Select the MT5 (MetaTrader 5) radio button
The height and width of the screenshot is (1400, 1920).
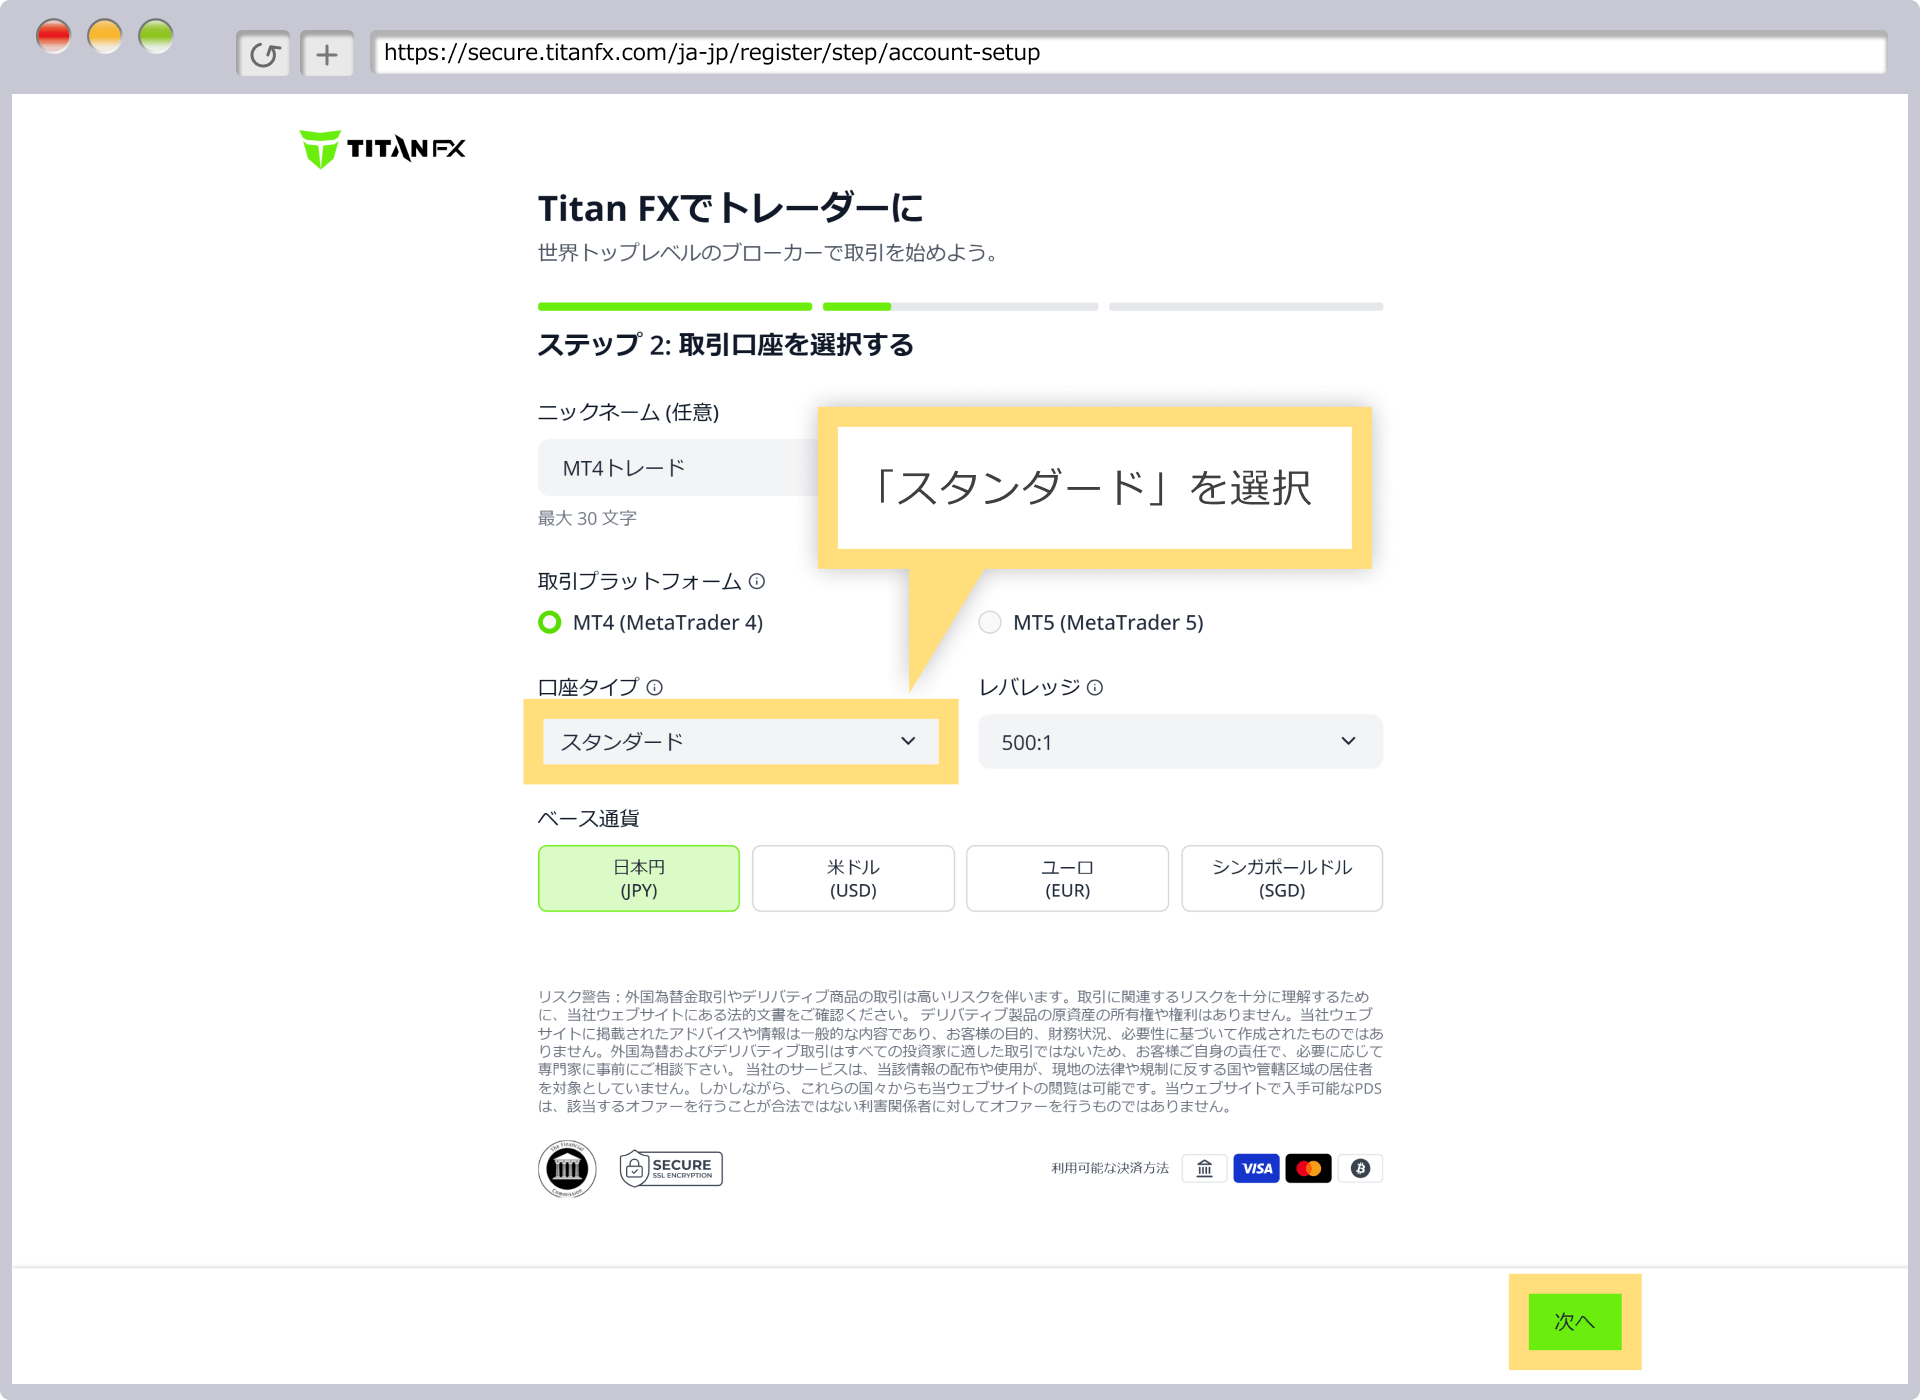pos(990,622)
